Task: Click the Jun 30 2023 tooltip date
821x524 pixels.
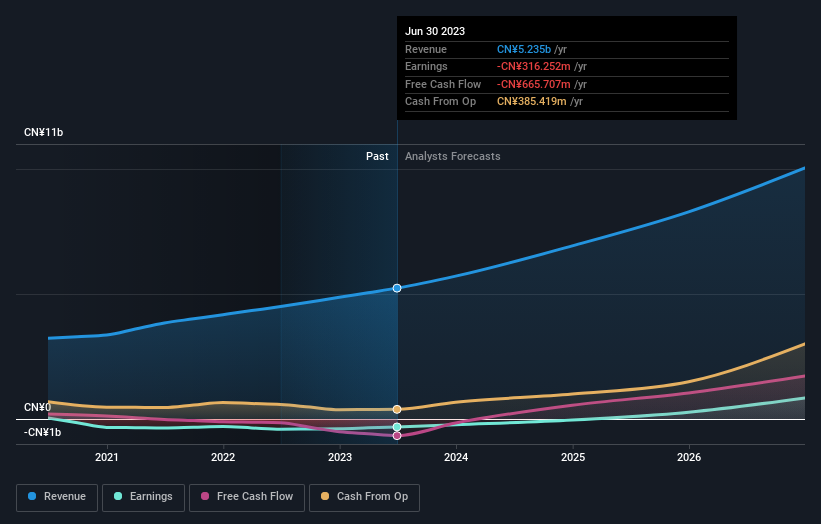Action: point(435,31)
